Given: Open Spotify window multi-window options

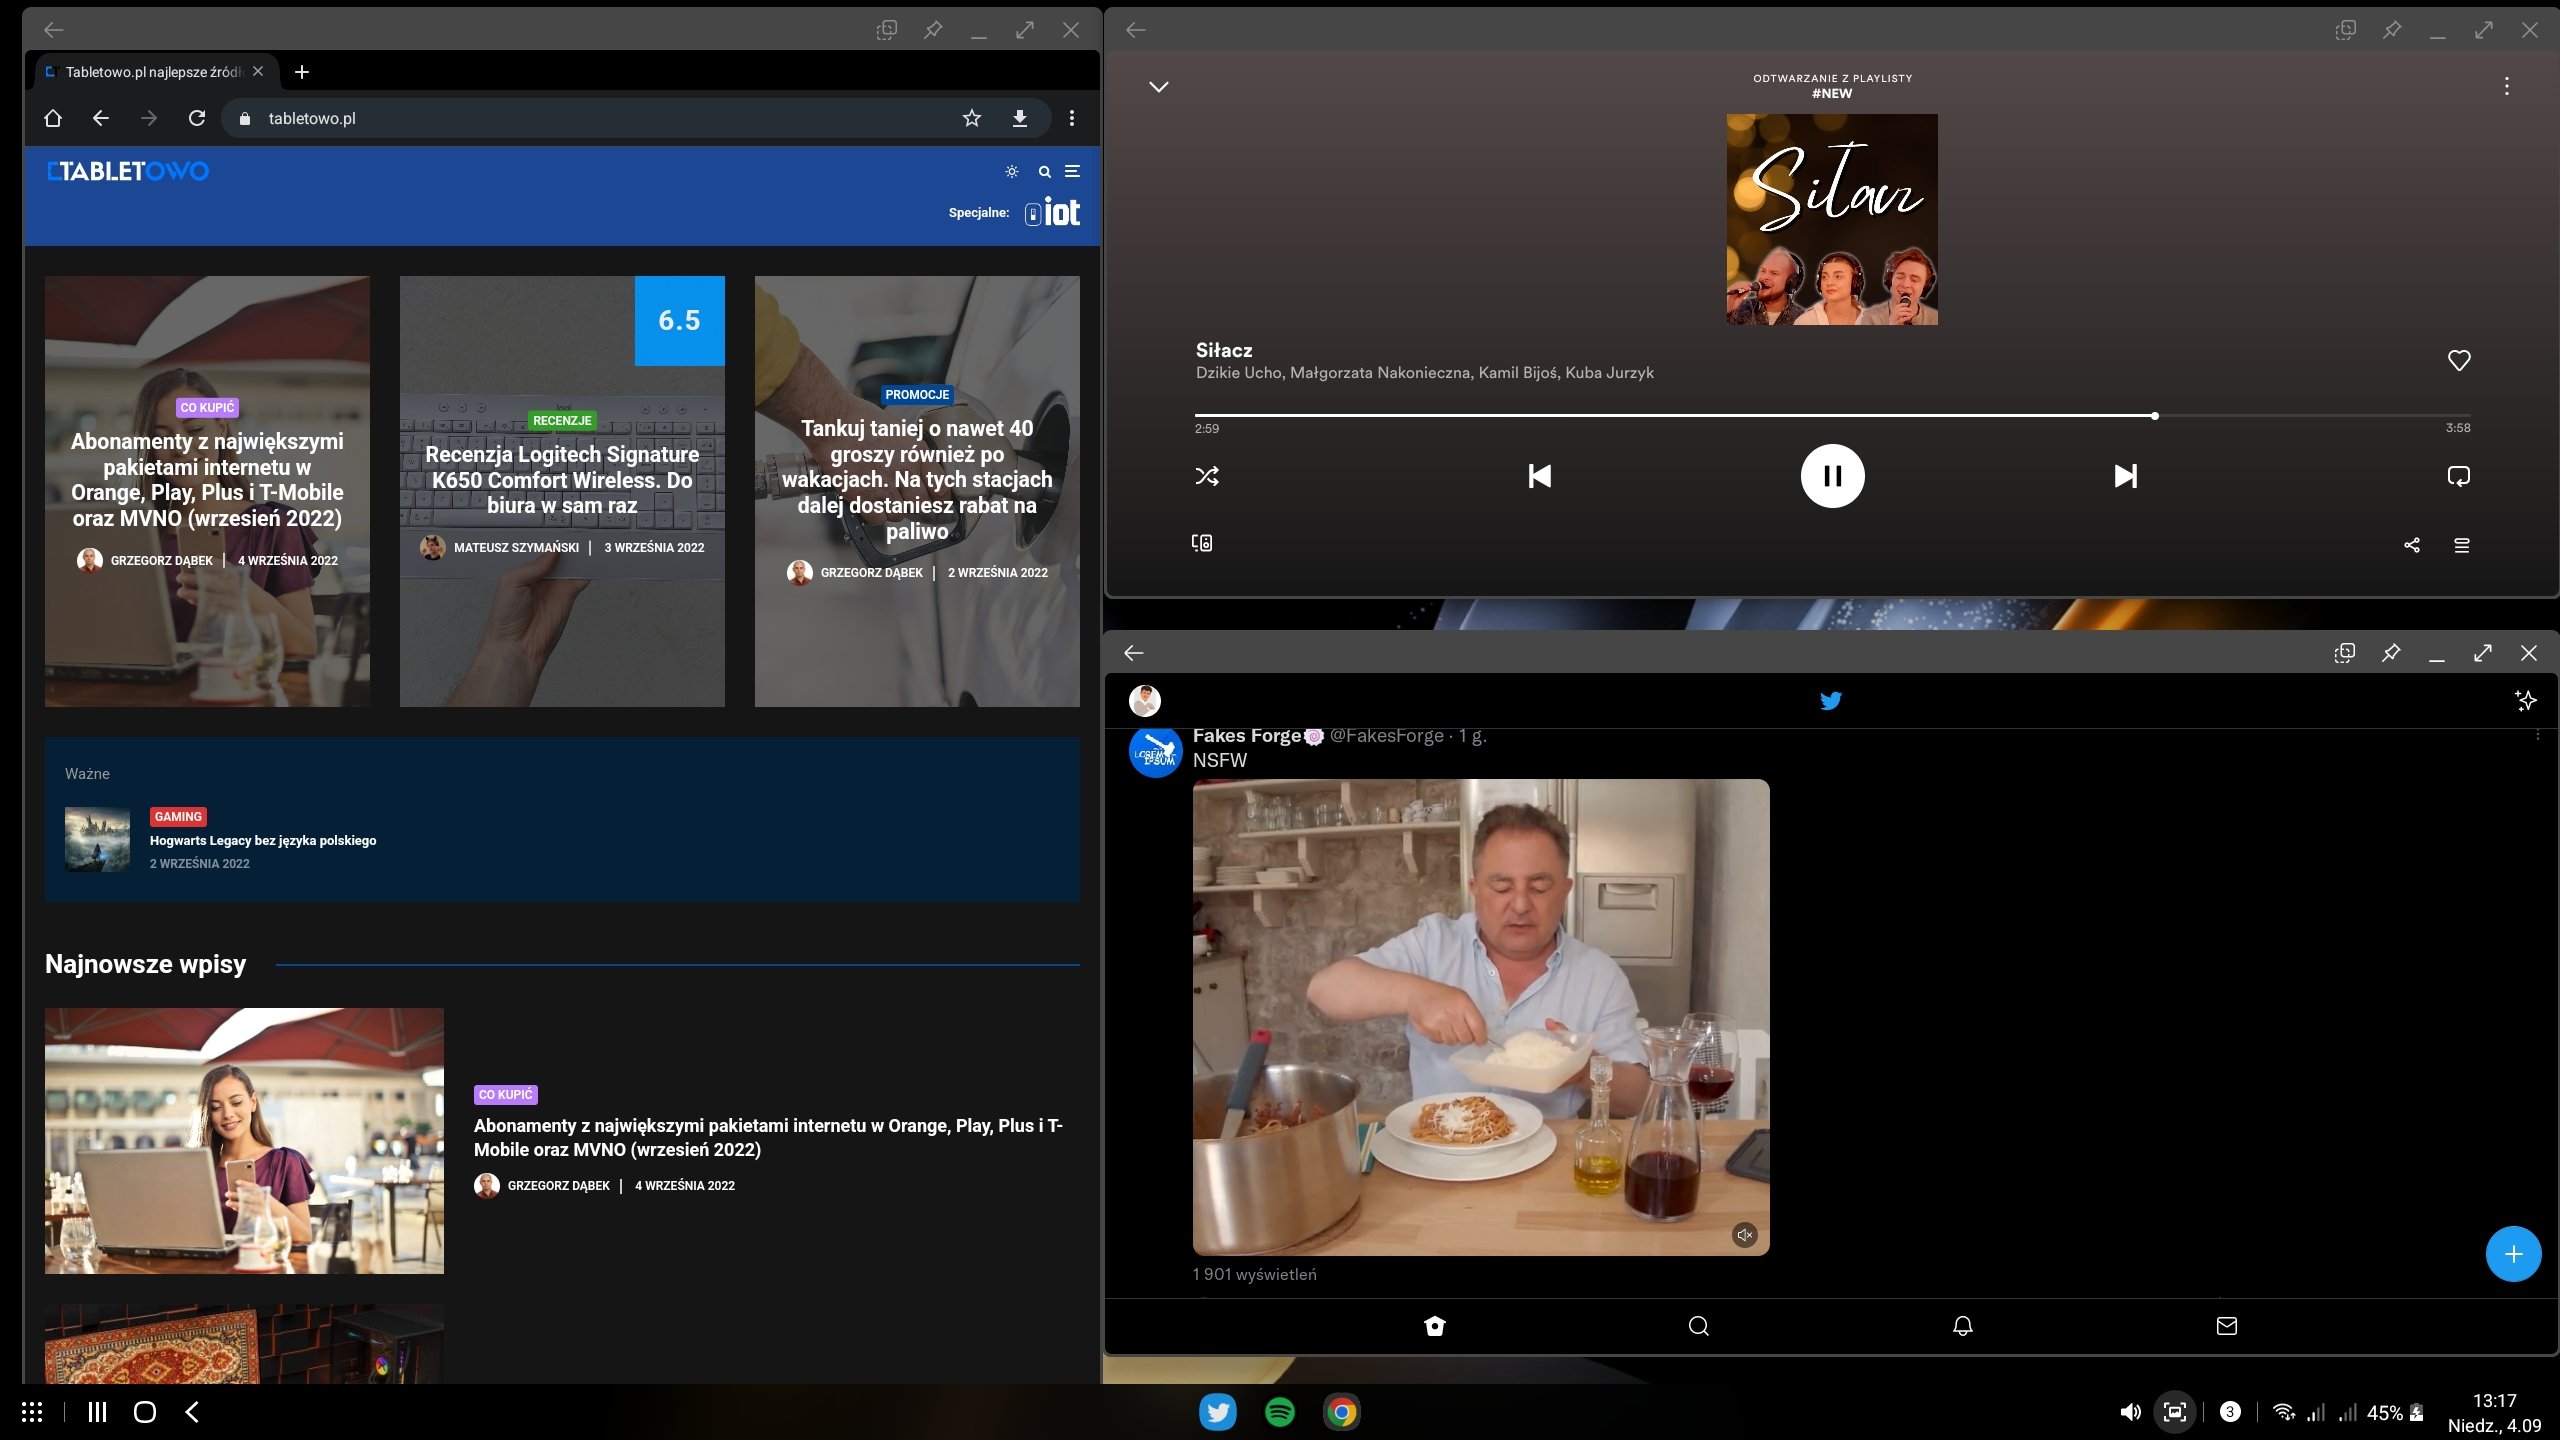Looking at the screenshot, I should click(2346, 30).
